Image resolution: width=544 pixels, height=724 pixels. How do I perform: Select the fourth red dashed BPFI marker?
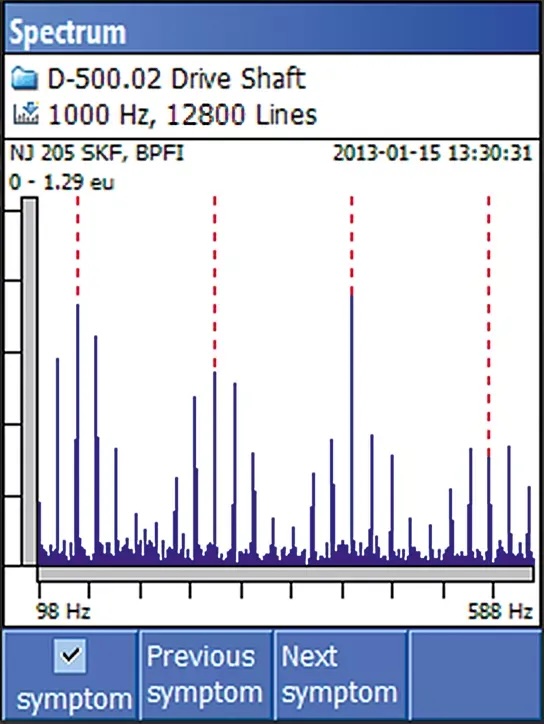[x=489, y=326]
